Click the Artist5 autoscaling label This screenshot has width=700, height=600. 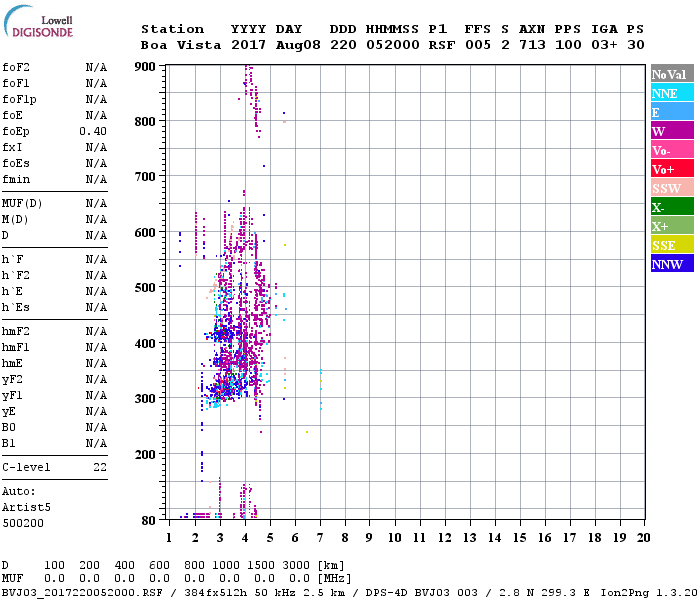point(26,508)
